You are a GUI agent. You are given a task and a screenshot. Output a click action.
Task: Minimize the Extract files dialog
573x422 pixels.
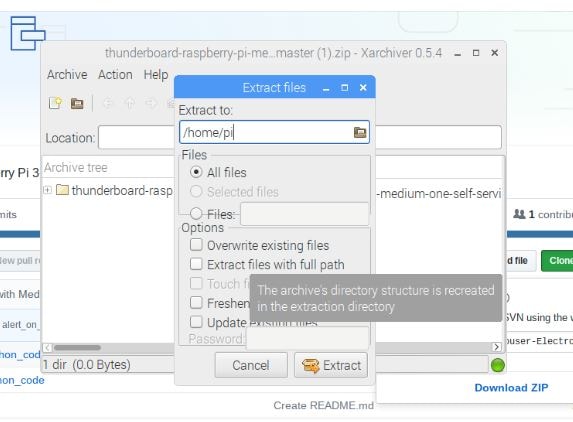coord(326,88)
